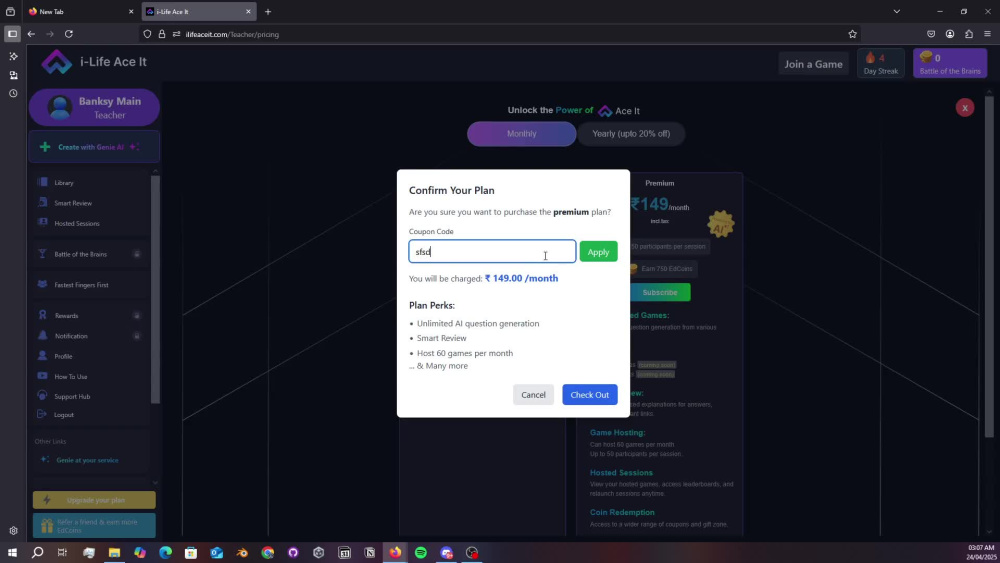Viewport: 1000px width, 563px height.
Task: Switch to the New Tab browser tab
Action: [80, 11]
